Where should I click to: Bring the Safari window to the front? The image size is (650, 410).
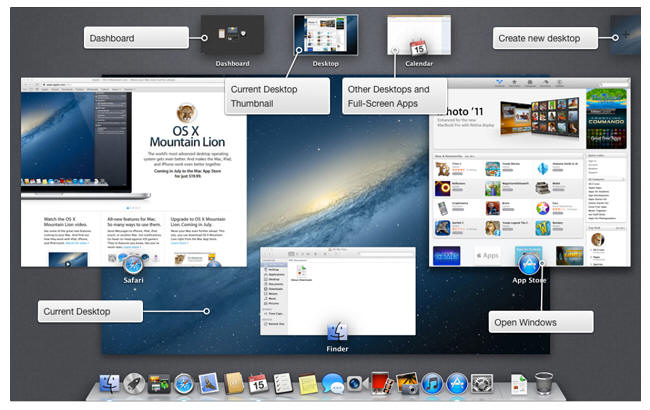tap(133, 172)
